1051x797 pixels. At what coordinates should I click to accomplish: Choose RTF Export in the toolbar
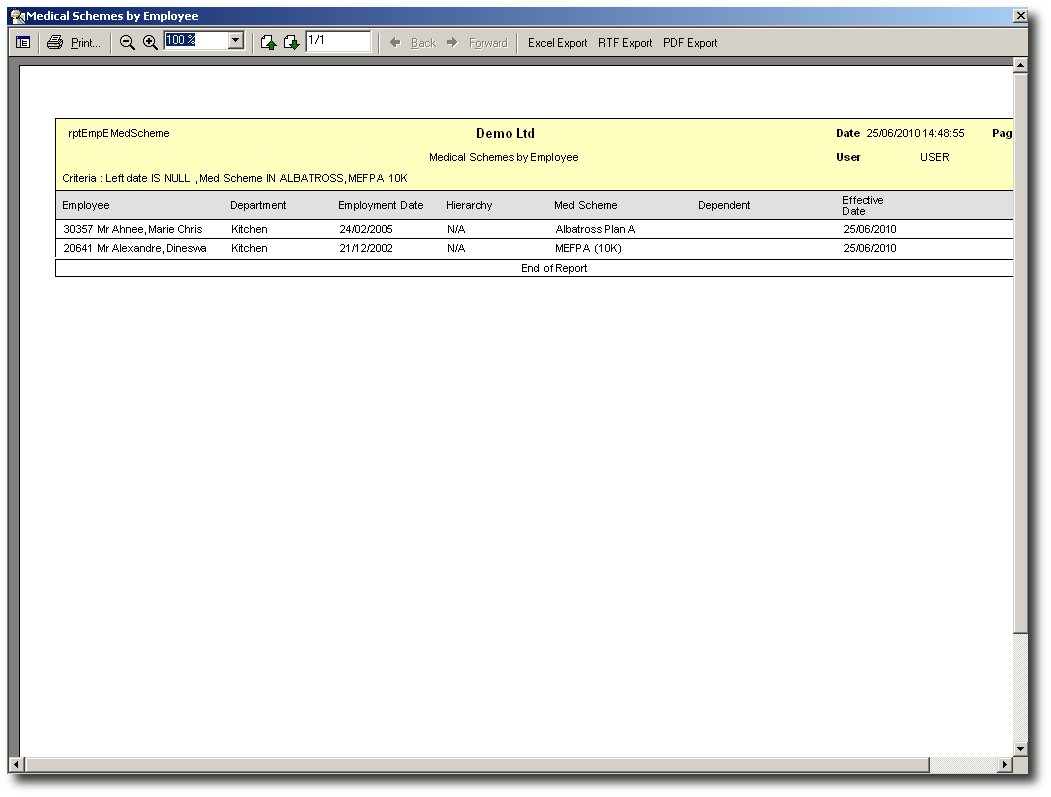click(x=625, y=43)
